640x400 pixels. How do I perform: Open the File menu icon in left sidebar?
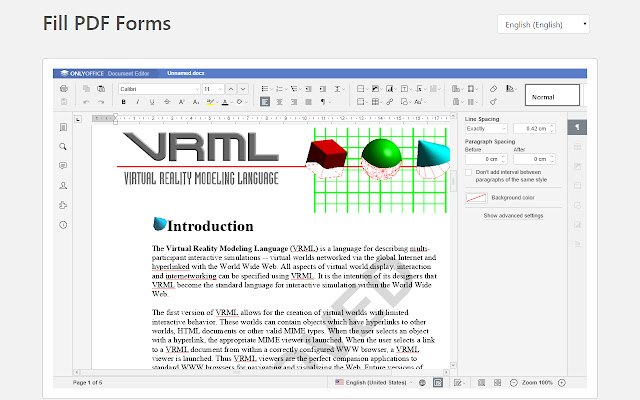(63, 127)
